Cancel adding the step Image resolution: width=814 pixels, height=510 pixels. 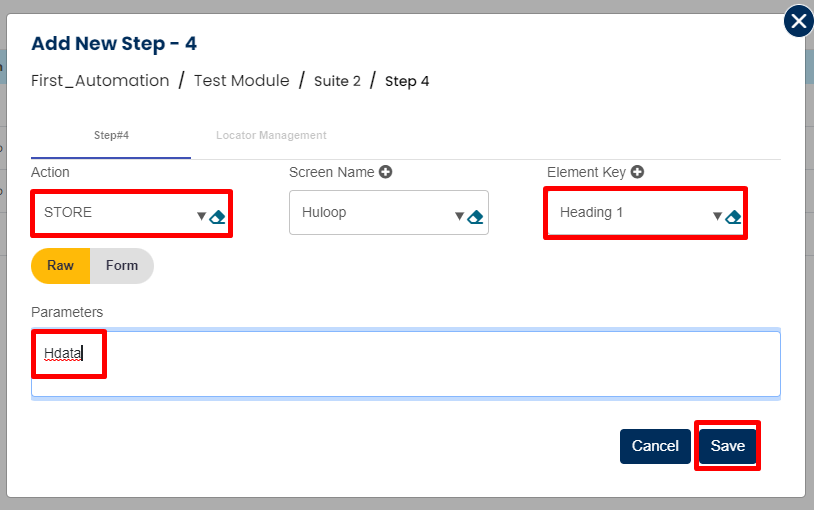(x=655, y=446)
